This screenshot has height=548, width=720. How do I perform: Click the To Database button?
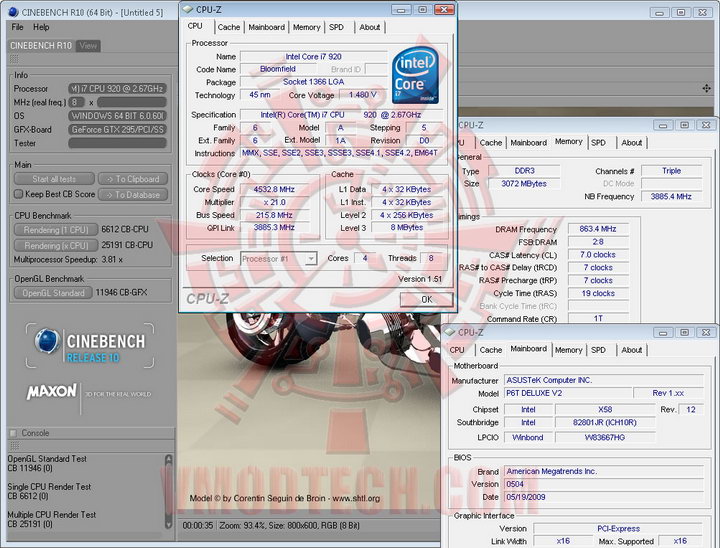[x=133, y=195]
